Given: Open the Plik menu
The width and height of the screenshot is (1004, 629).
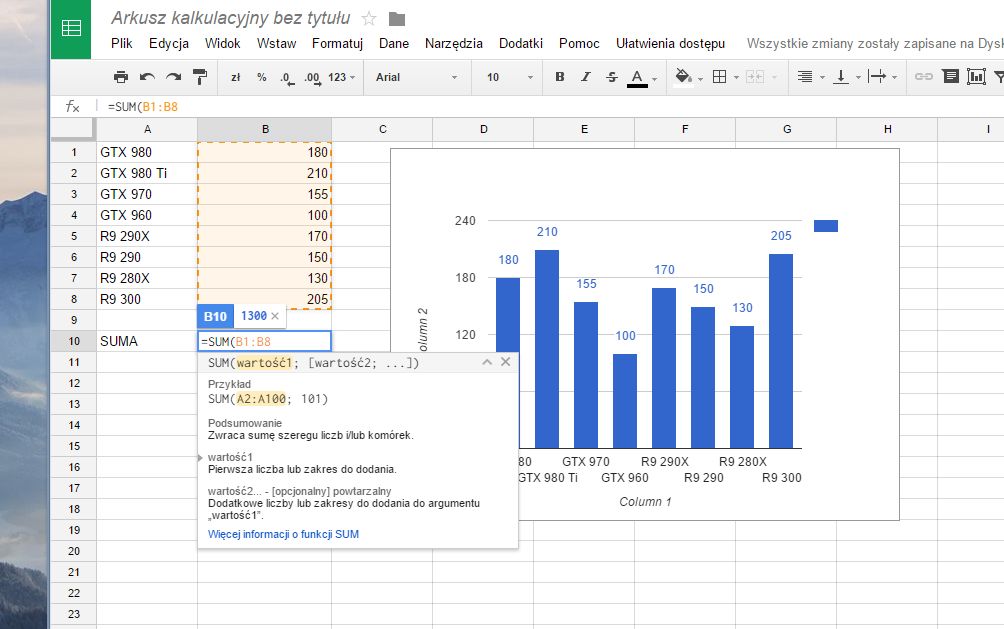Looking at the screenshot, I should tap(122, 43).
